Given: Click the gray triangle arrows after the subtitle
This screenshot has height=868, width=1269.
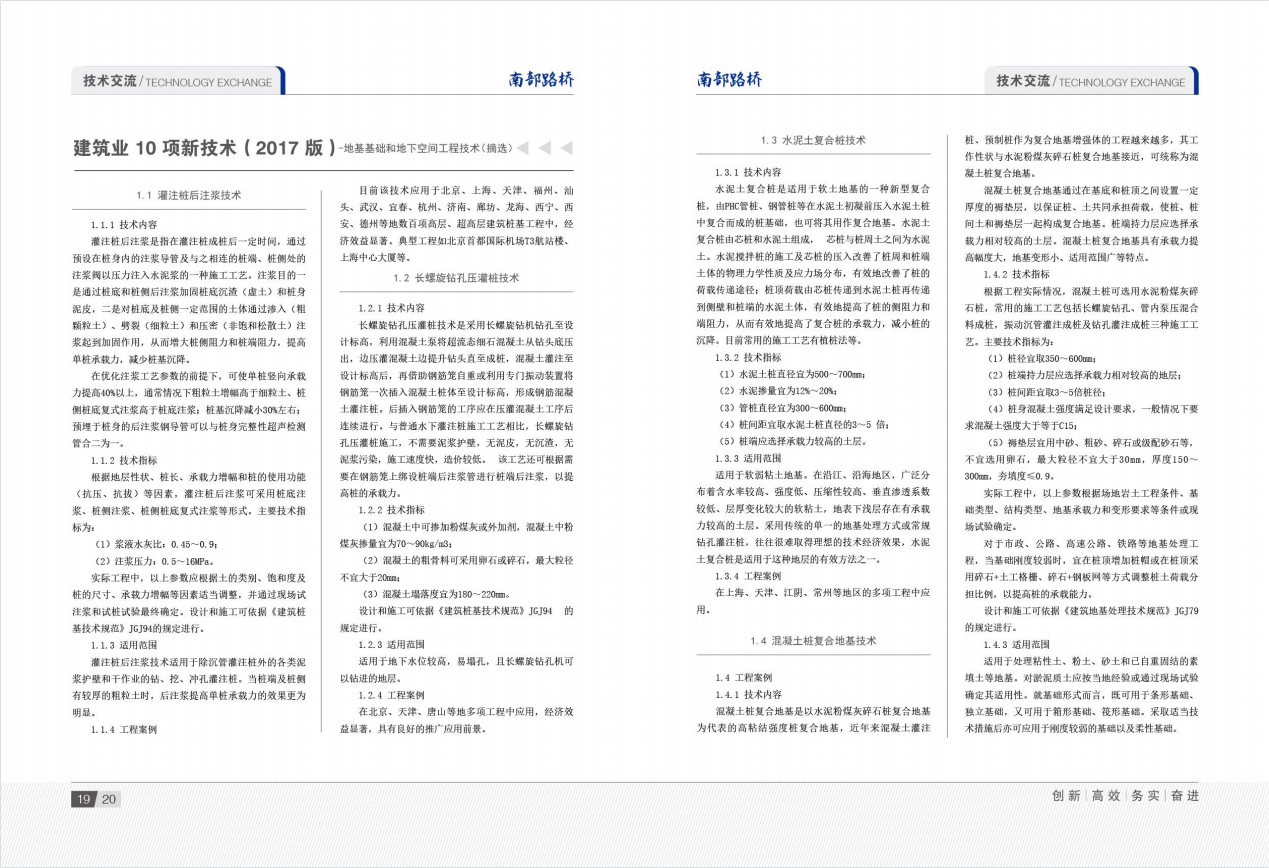Looking at the screenshot, I should click(545, 148).
